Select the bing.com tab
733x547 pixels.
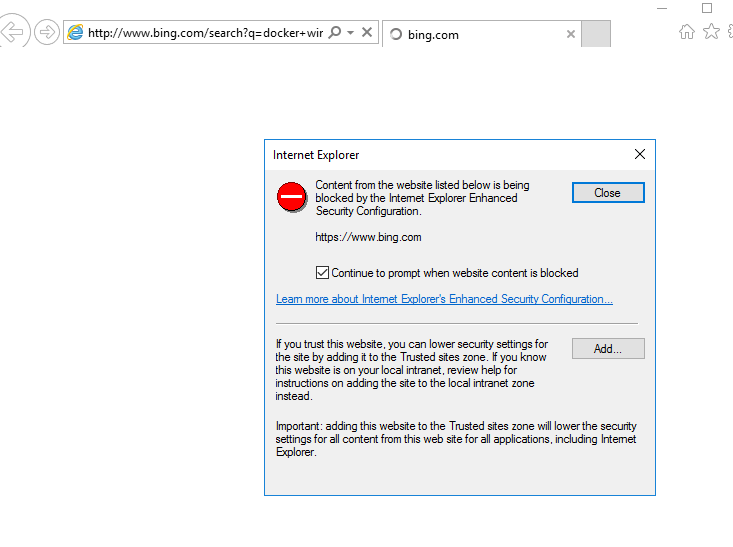coord(481,34)
